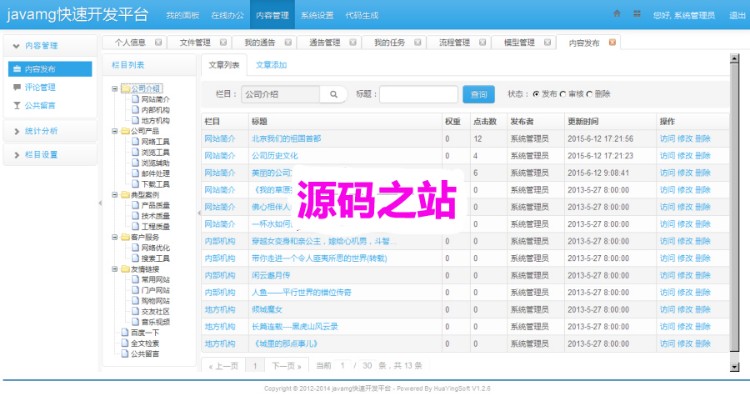Click 修改 for the 公司历史文化 row
The height and width of the screenshot is (396, 750).
tap(685, 156)
